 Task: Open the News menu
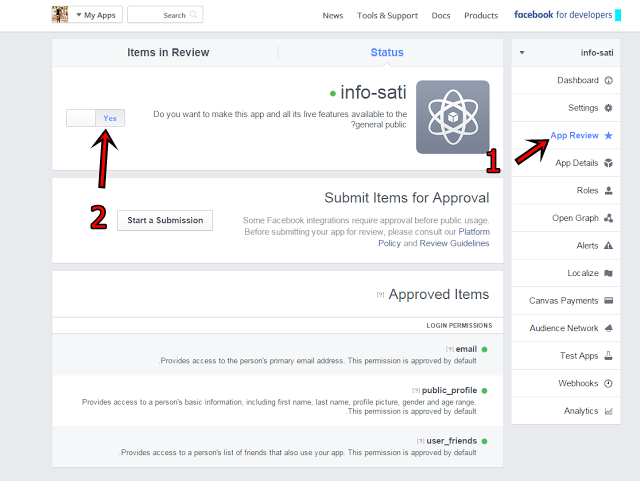click(x=333, y=16)
